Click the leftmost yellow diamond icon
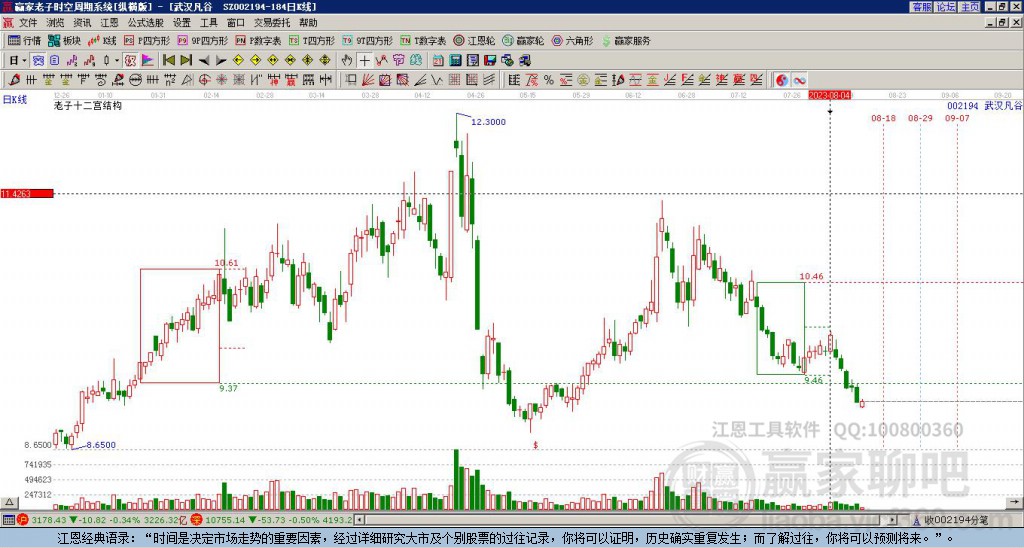 pyautogui.click(x=238, y=61)
